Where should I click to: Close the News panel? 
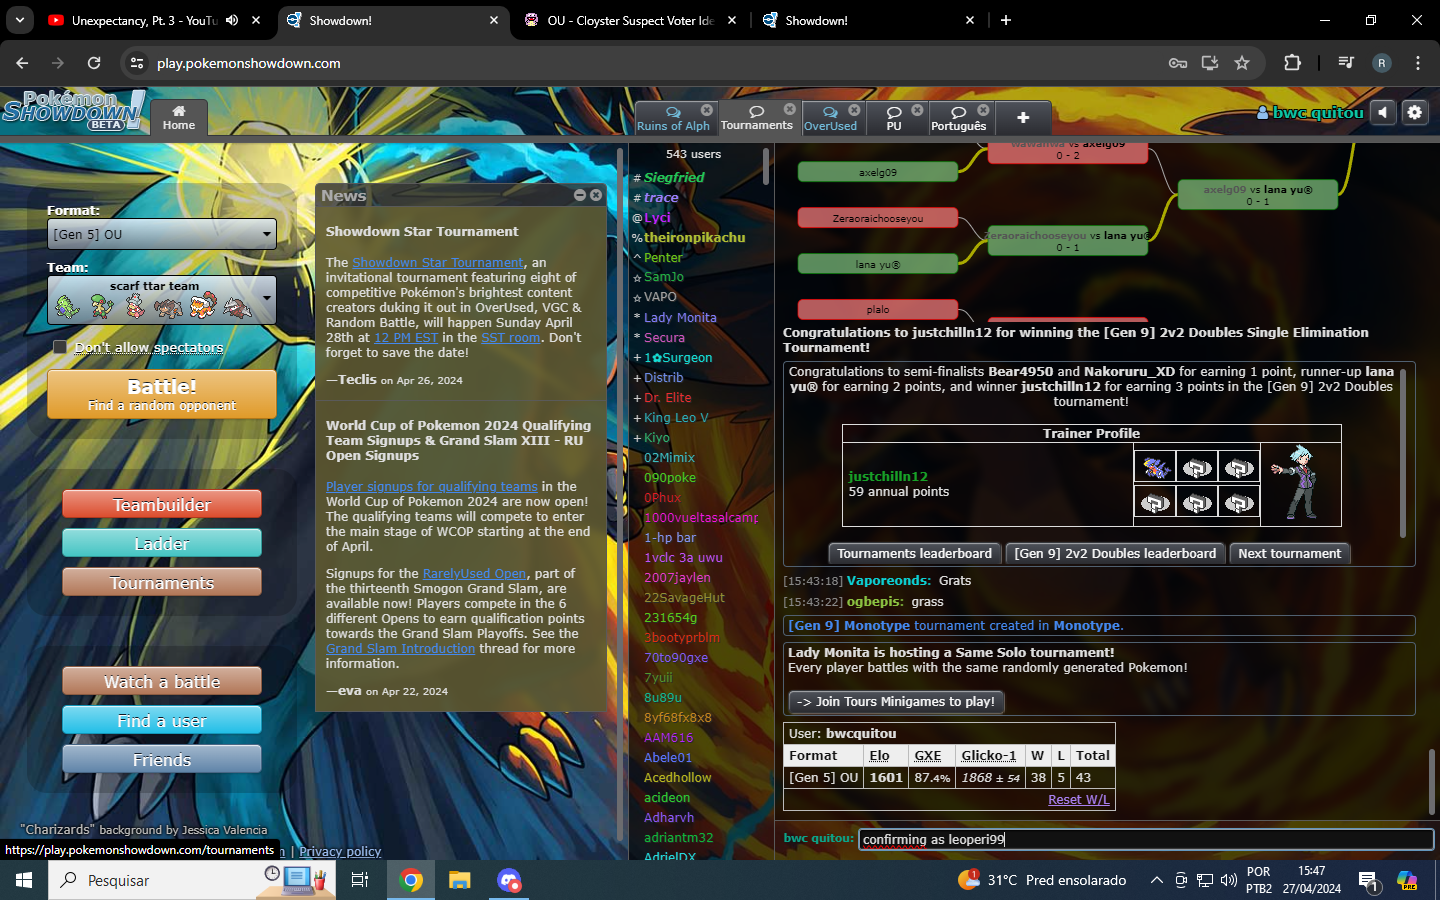tap(596, 195)
